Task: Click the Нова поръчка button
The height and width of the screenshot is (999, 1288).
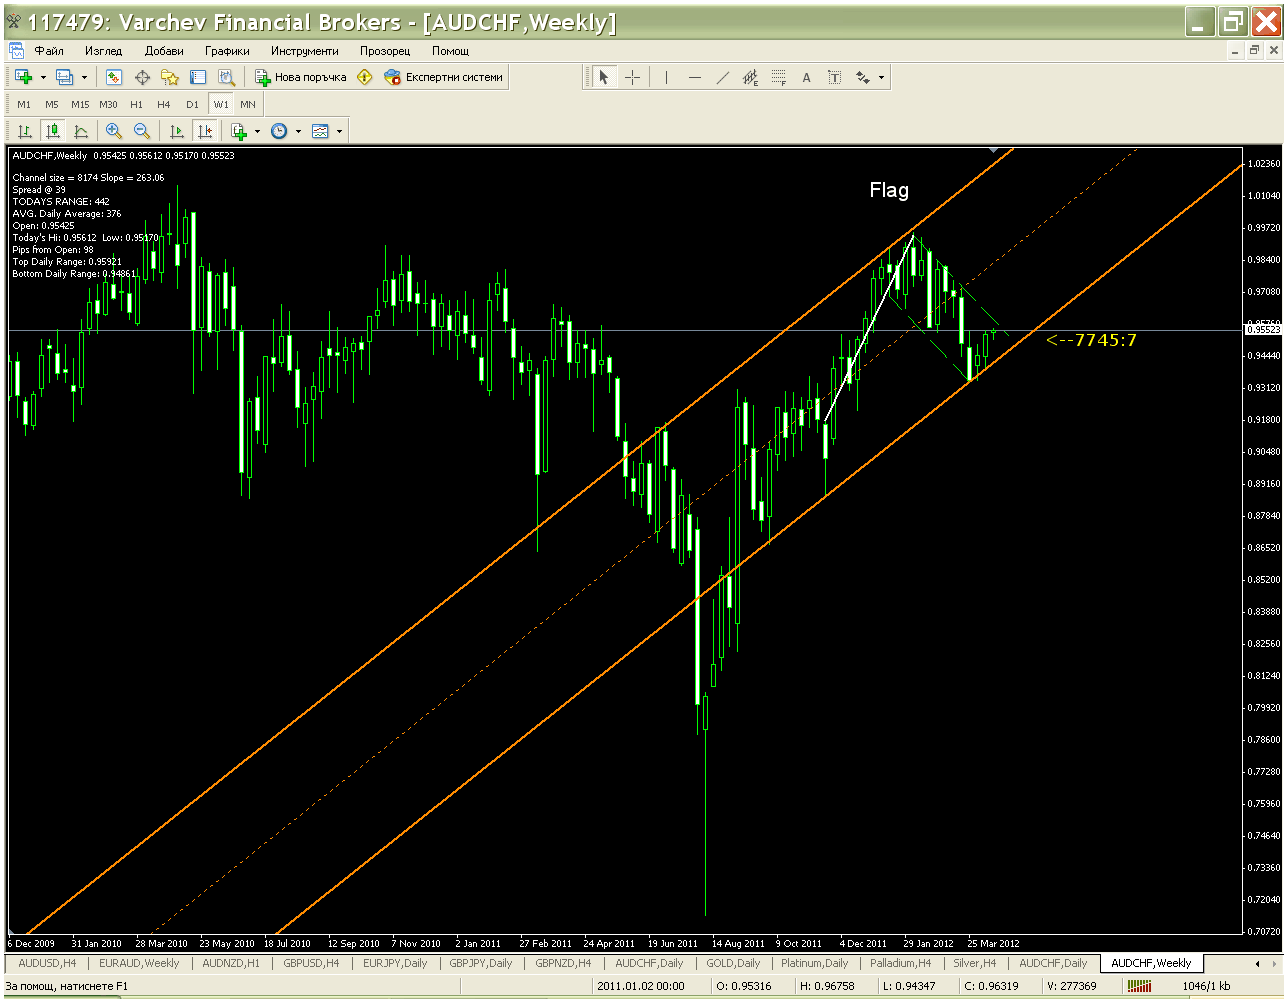Action: point(301,77)
